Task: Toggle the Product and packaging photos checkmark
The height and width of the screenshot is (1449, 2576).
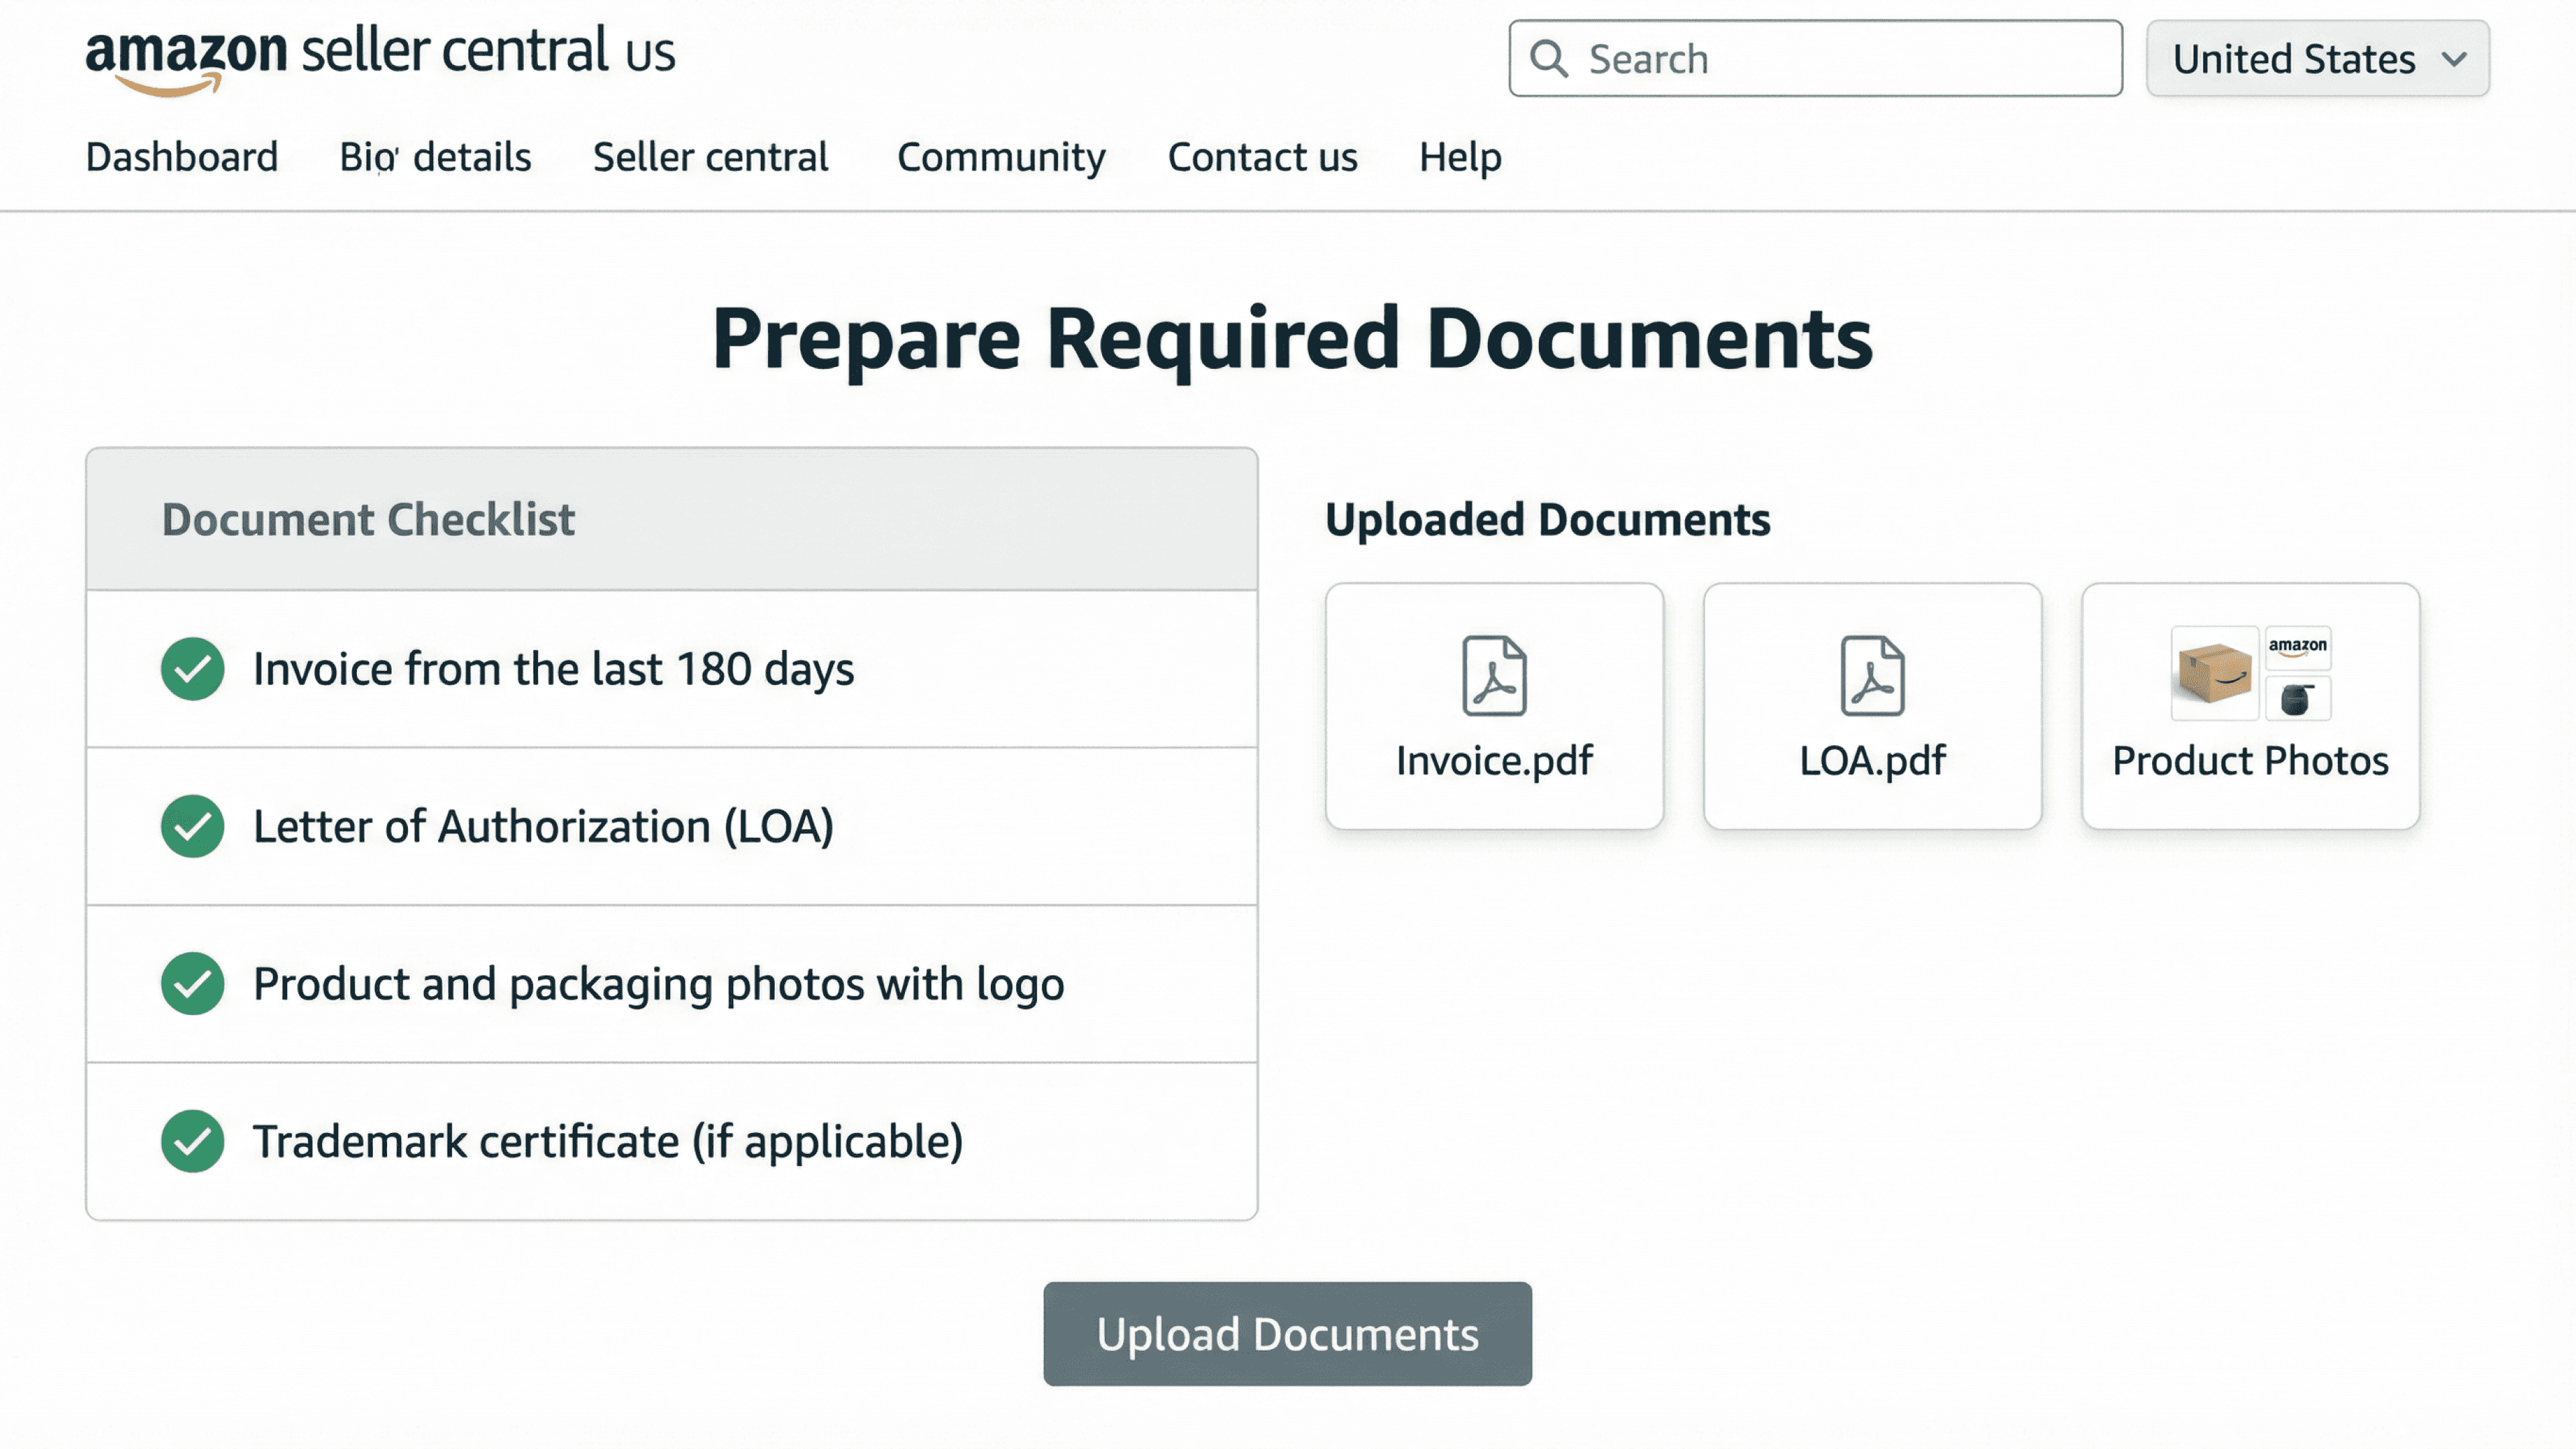Action: [192, 984]
